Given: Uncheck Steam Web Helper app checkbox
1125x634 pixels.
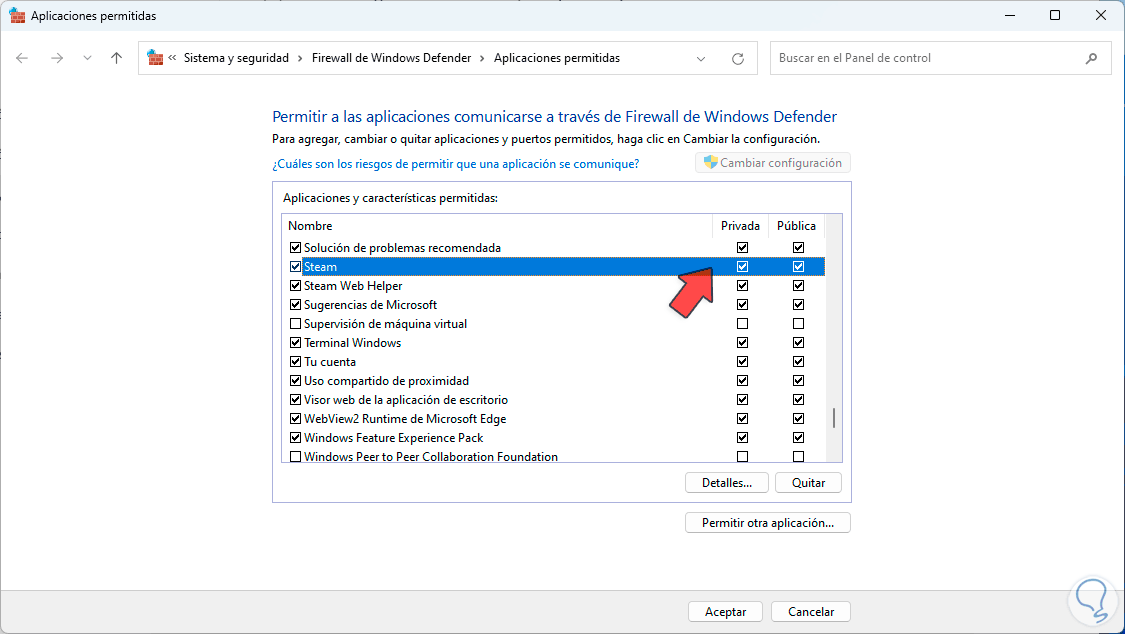Looking at the screenshot, I should pyautogui.click(x=295, y=285).
